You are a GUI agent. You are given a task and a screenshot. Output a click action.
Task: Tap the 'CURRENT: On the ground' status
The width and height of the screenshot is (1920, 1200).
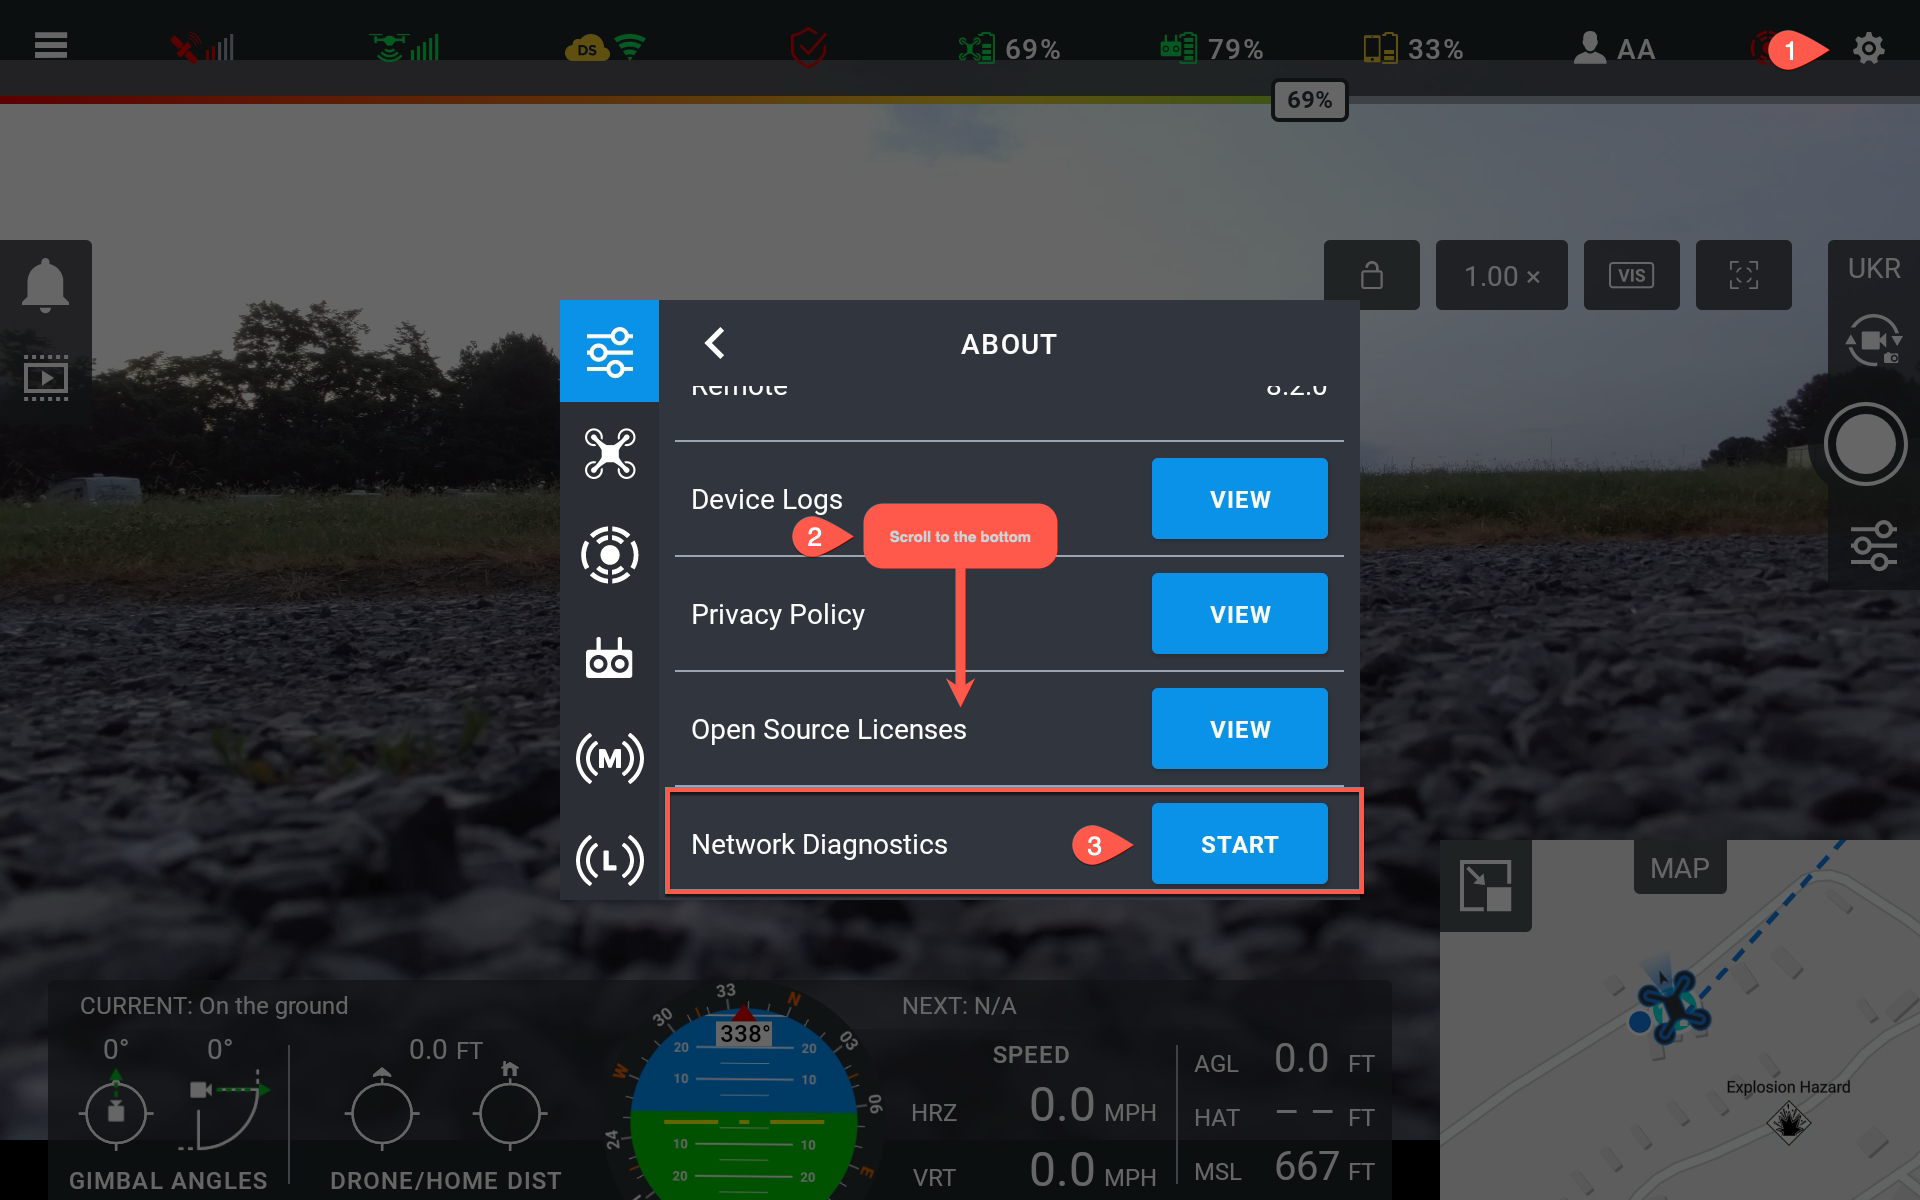click(x=214, y=1006)
